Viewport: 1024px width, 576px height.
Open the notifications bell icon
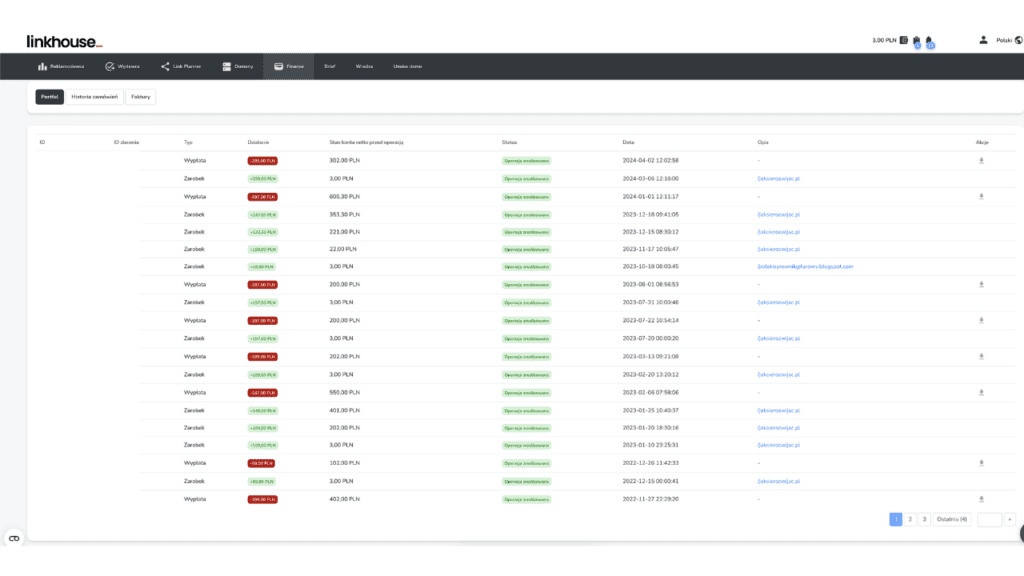[x=929, y=41]
